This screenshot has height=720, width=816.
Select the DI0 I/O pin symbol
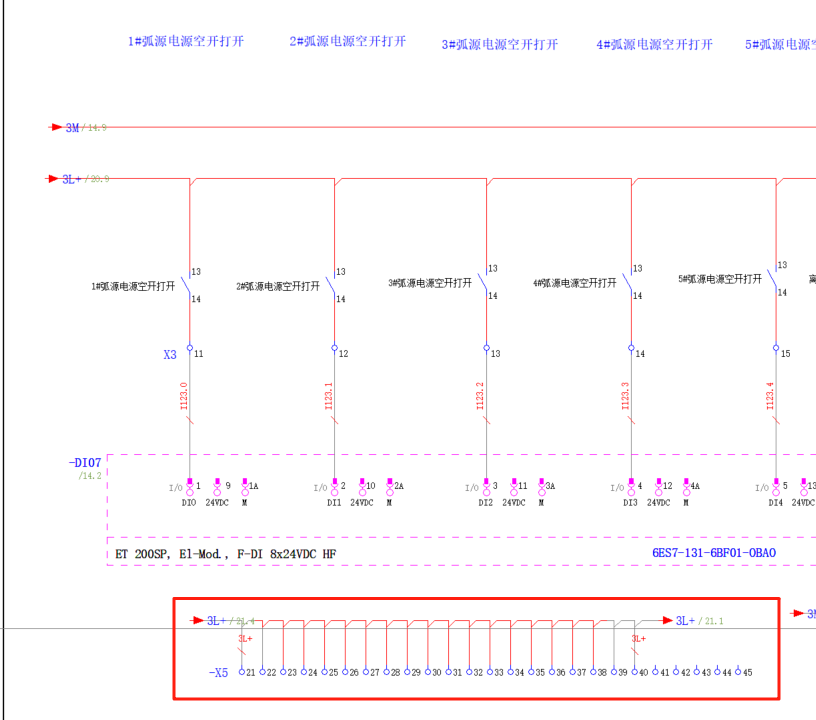coord(189,488)
